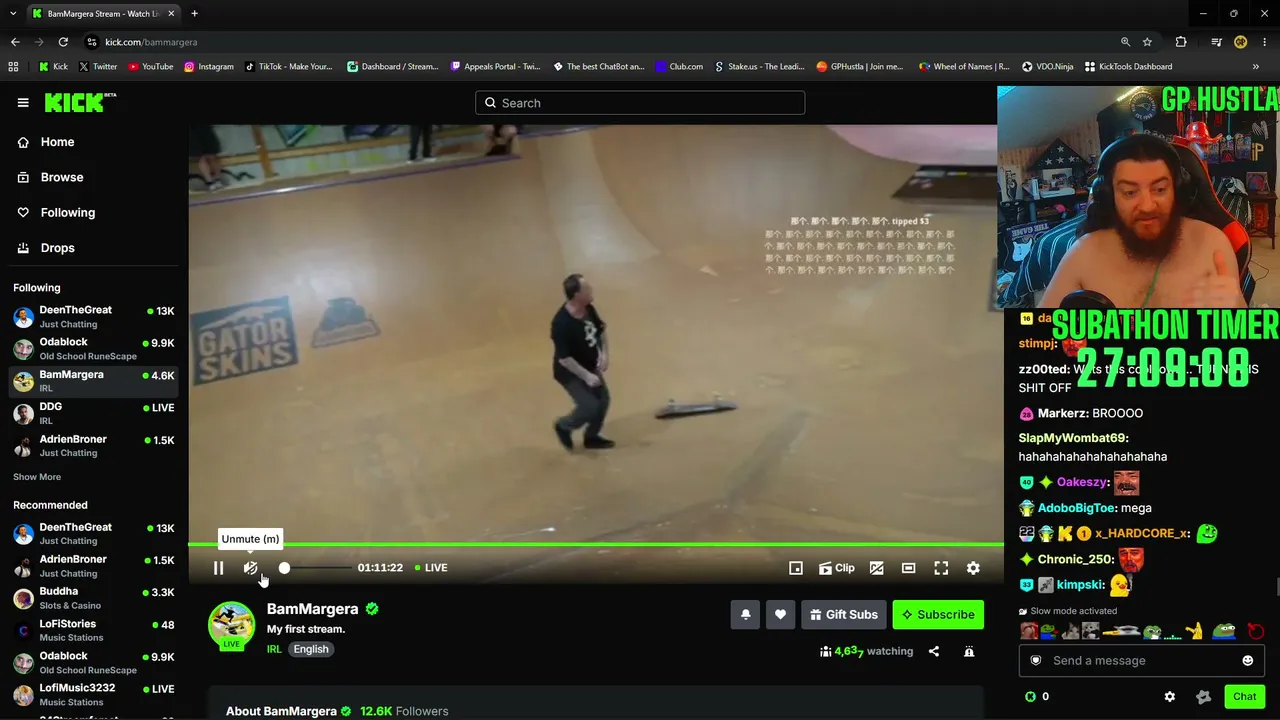Create a Clip of the stream

[837, 568]
